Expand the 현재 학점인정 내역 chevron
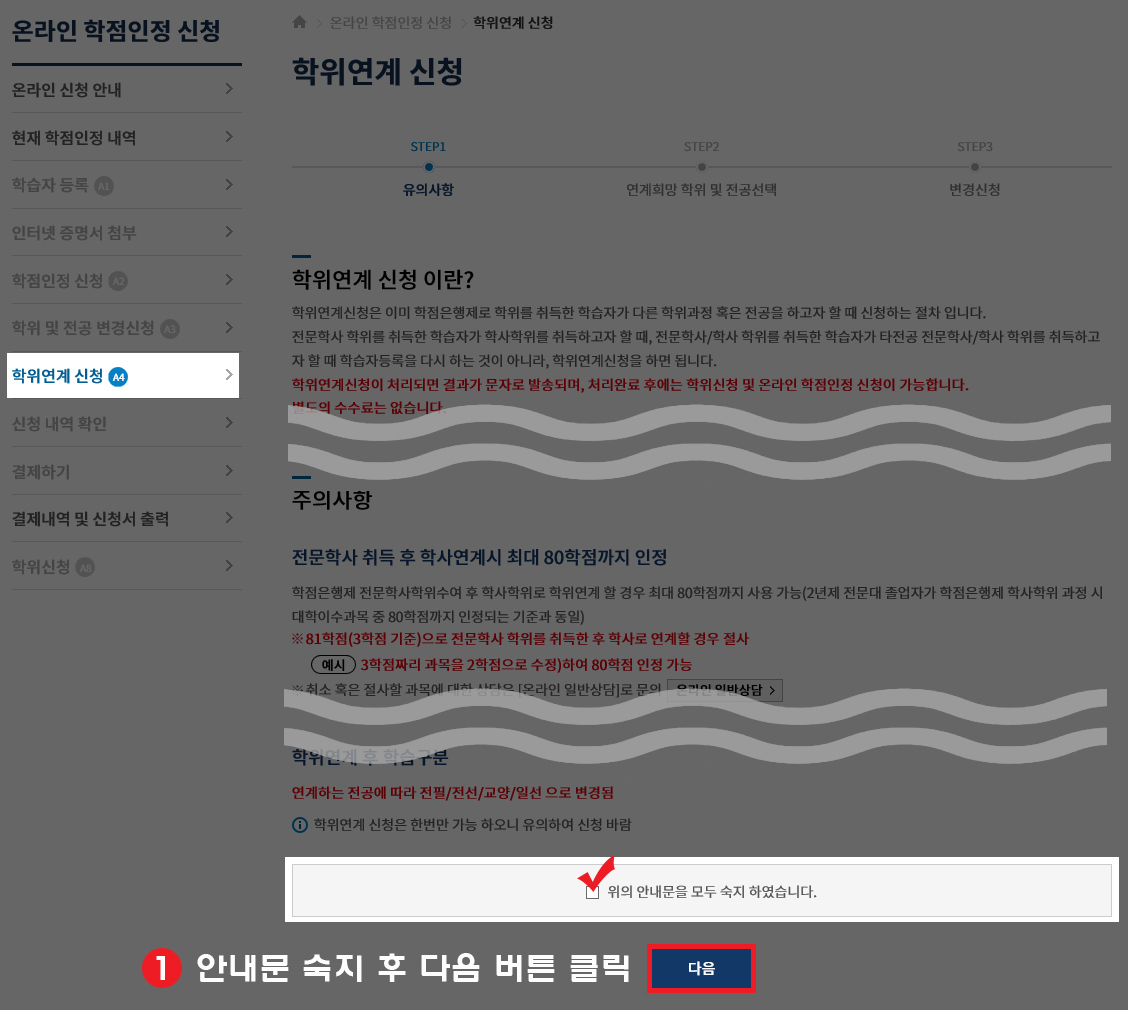 pyautogui.click(x=229, y=137)
